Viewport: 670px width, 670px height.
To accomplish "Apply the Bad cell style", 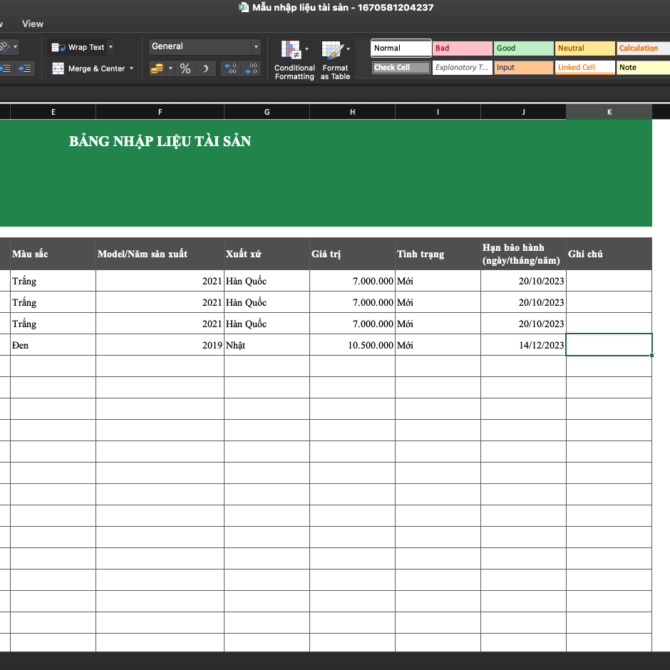I will click(x=462, y=48).
